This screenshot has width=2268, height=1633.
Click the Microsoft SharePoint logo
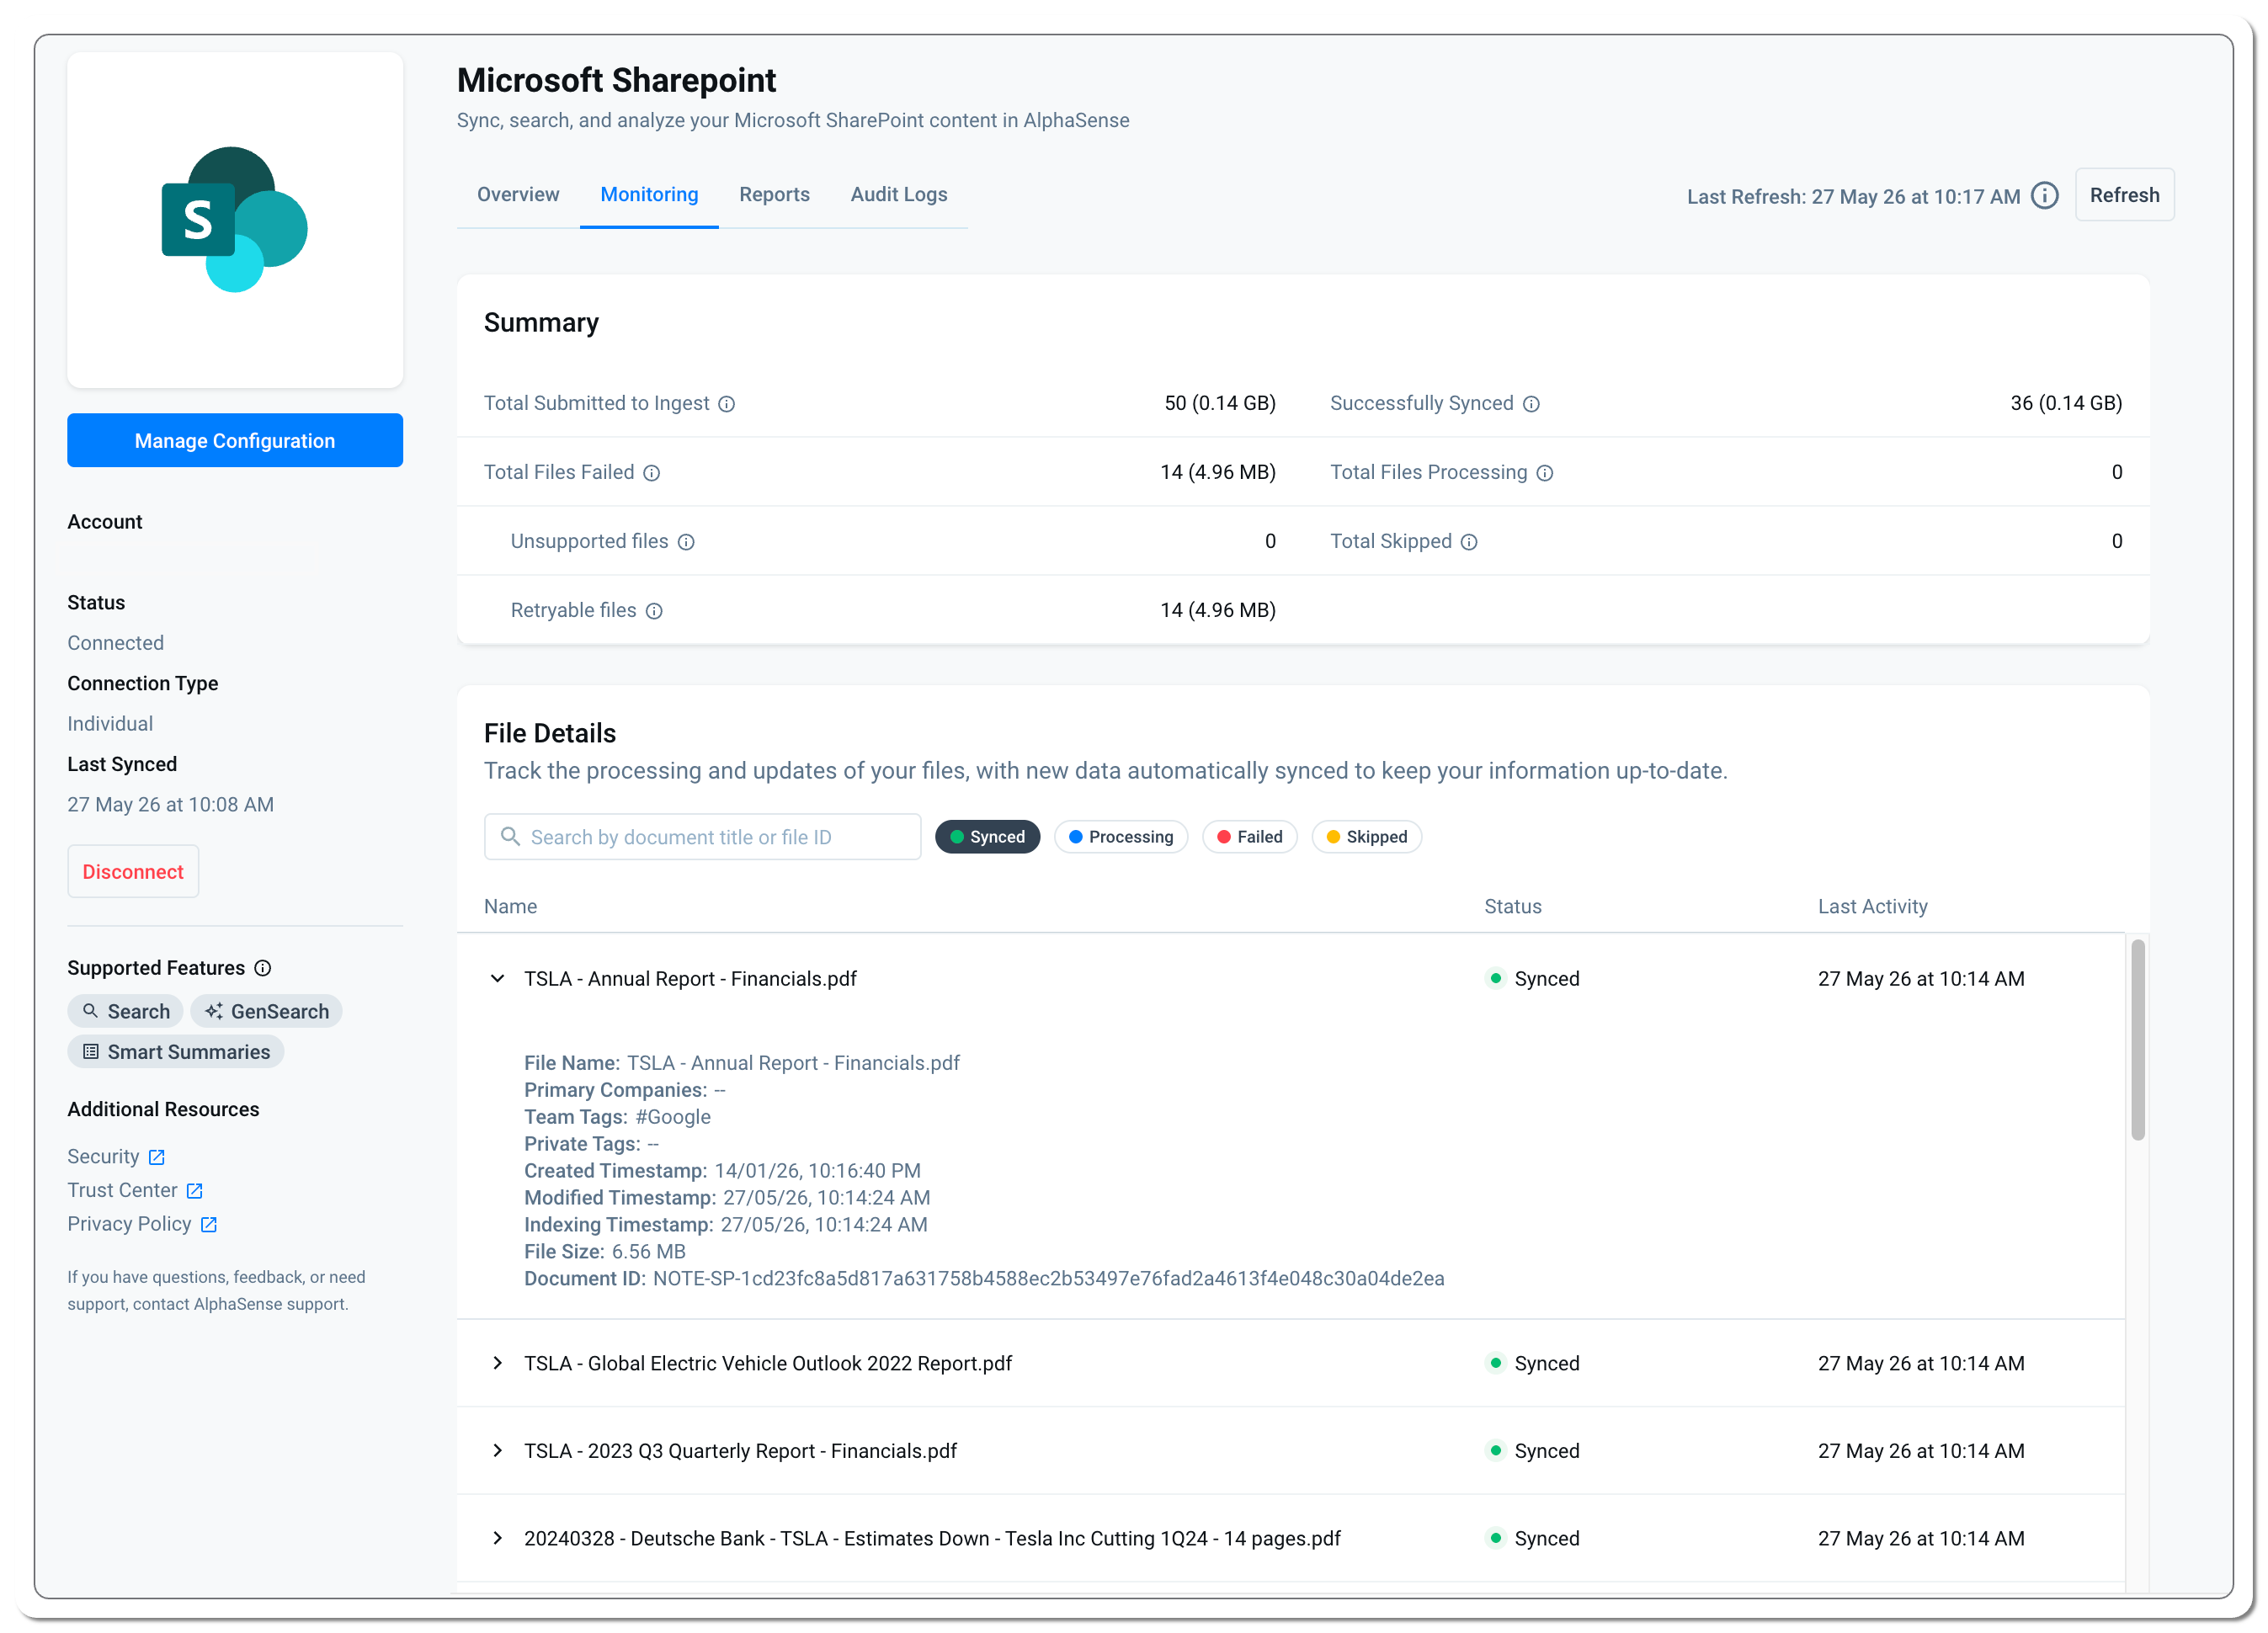[235, 220]
